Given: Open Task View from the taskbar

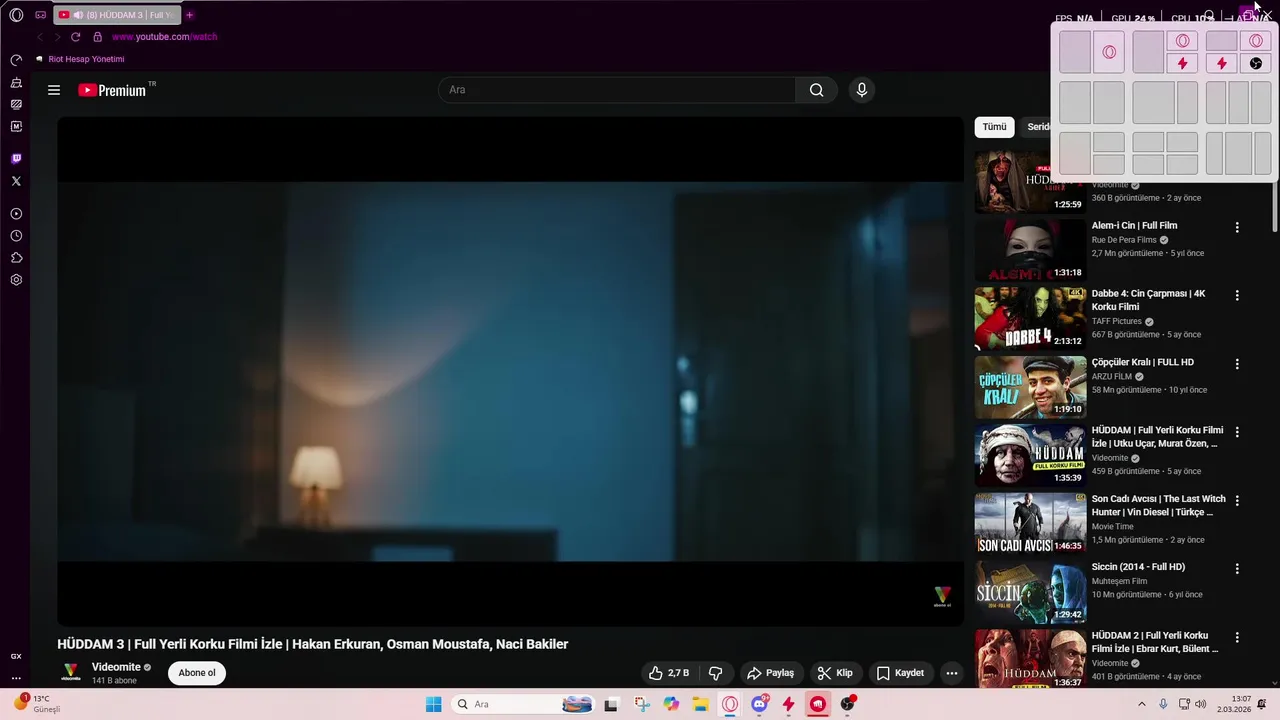Looking at the screenshot, I should pyautogui.click(x=611, y=704).
